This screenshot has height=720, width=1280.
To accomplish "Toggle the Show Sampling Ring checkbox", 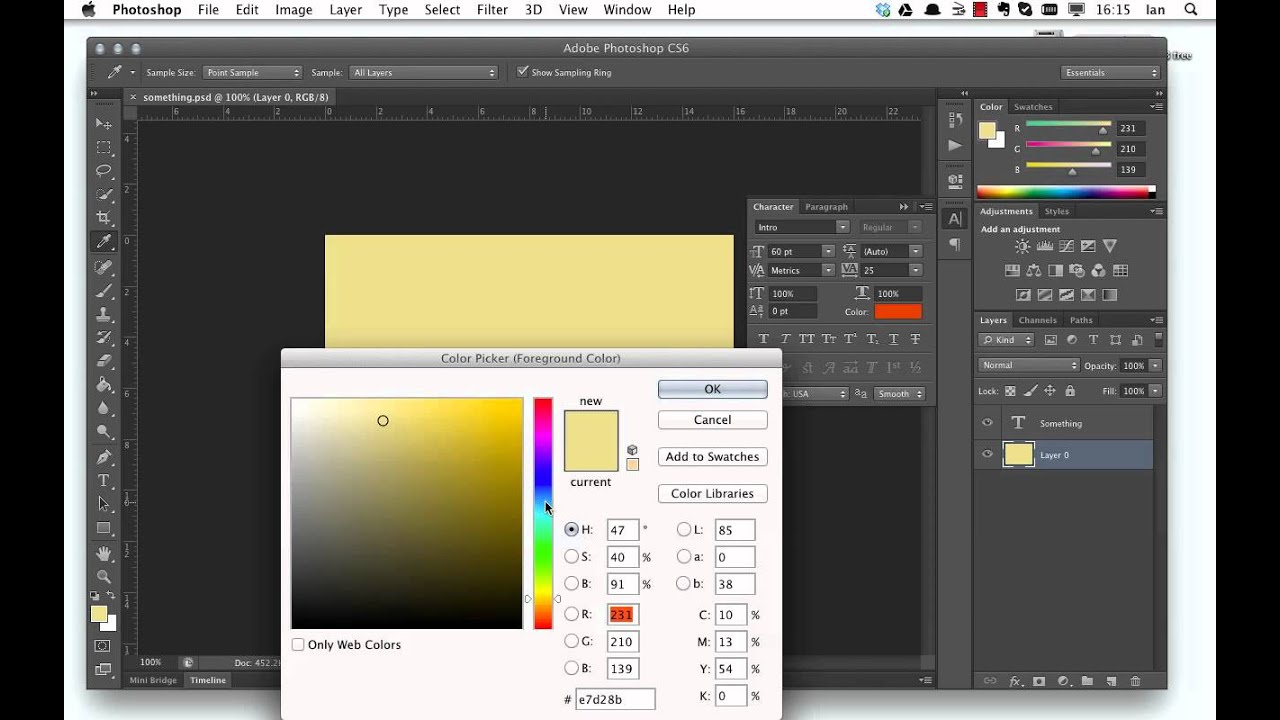I will click(x=522, y=72).
